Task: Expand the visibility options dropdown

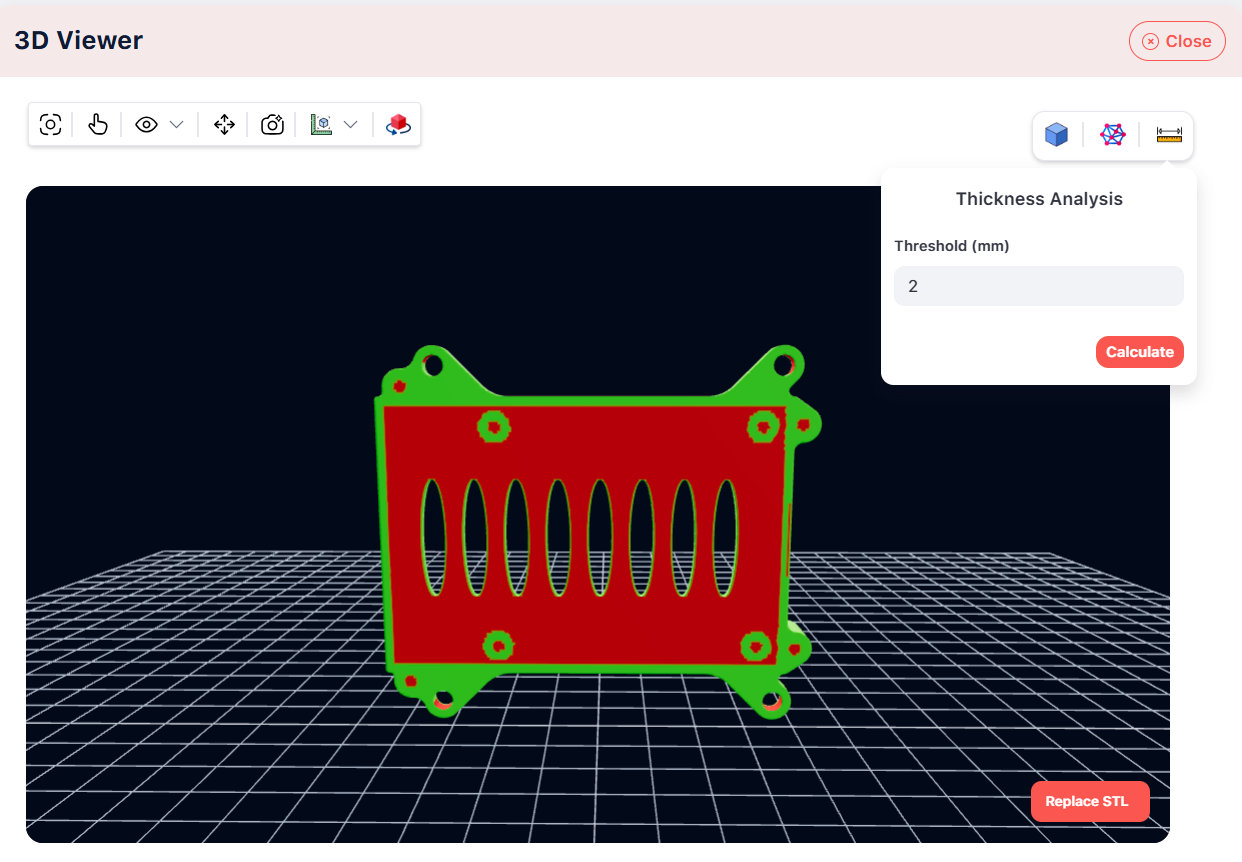Action: pyautogui.click(x=177, y=124)
